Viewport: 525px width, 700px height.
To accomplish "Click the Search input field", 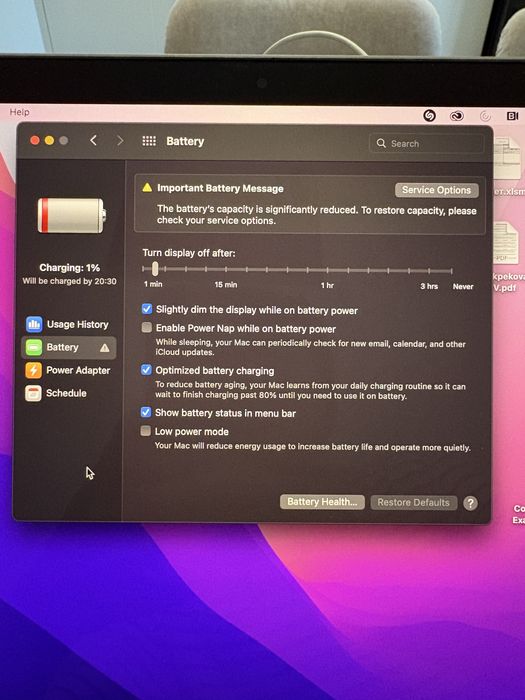I will pyautogui.click(x=426, y=143).
